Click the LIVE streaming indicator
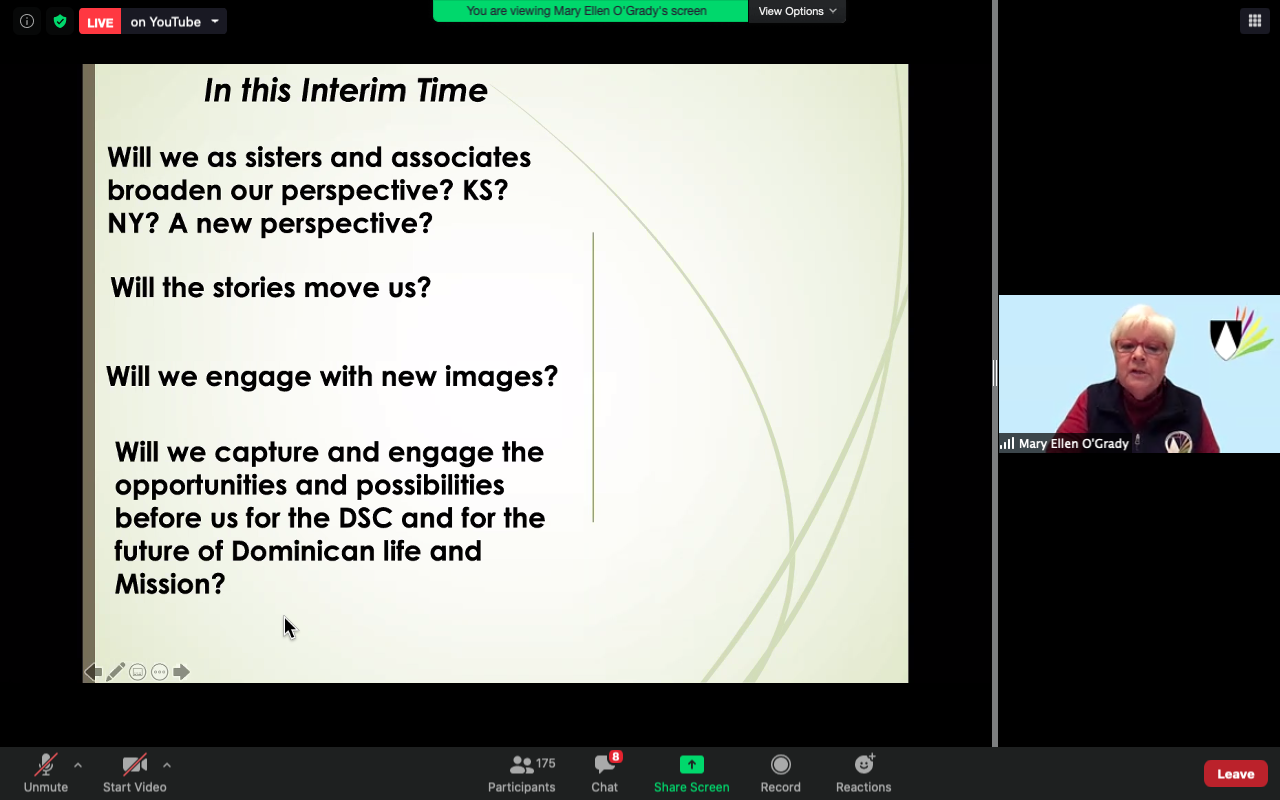This screenshot has width=1280, height=800. 100,22
